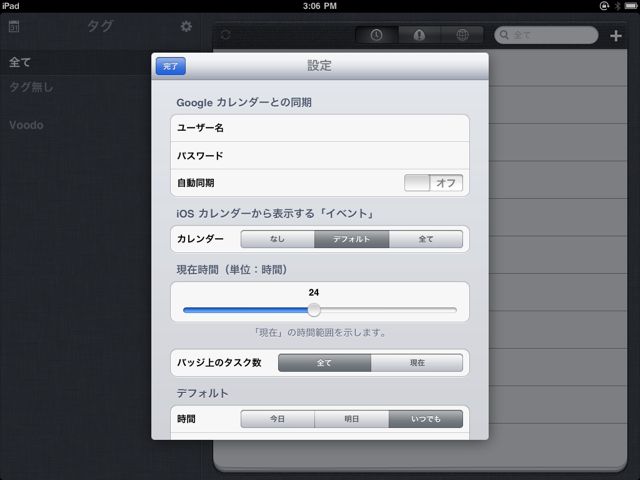Select いつでも for default 時間
Viewport: 640px width, 480px height.
click(x=426, y=419)
